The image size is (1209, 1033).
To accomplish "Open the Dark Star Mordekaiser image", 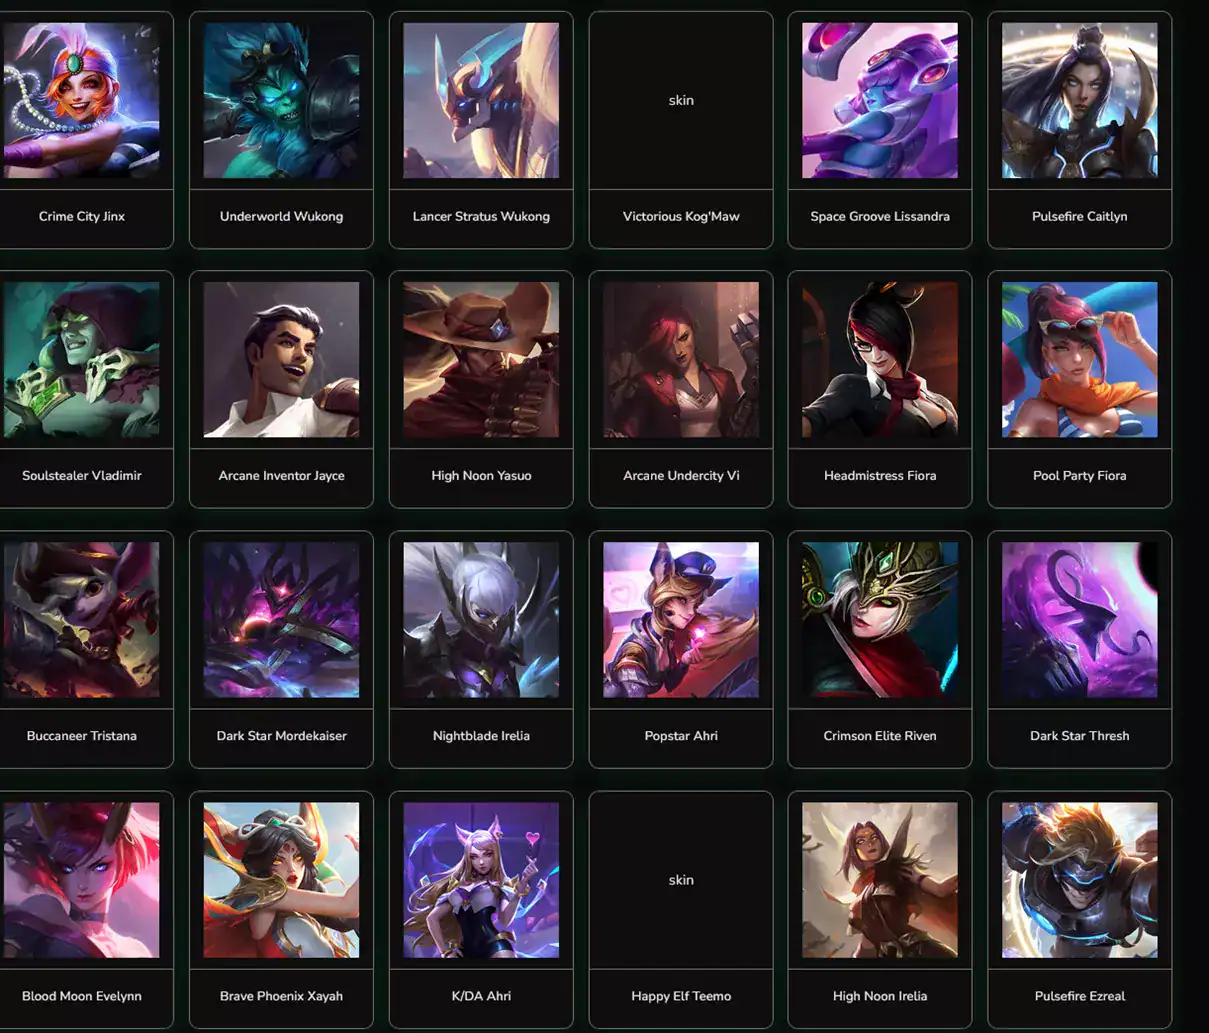I will (x=281, y=620).
